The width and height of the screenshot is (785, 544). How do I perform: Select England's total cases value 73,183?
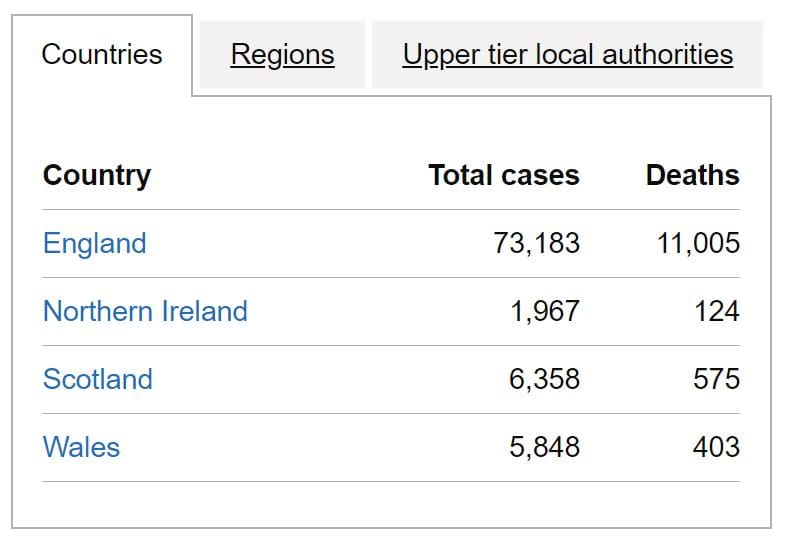(x=536, y=243)
